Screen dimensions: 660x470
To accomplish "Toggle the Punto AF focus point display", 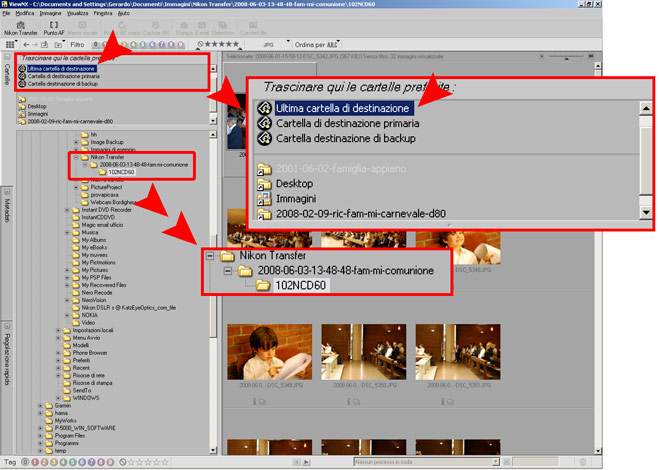I will click(x=54, y=29).
